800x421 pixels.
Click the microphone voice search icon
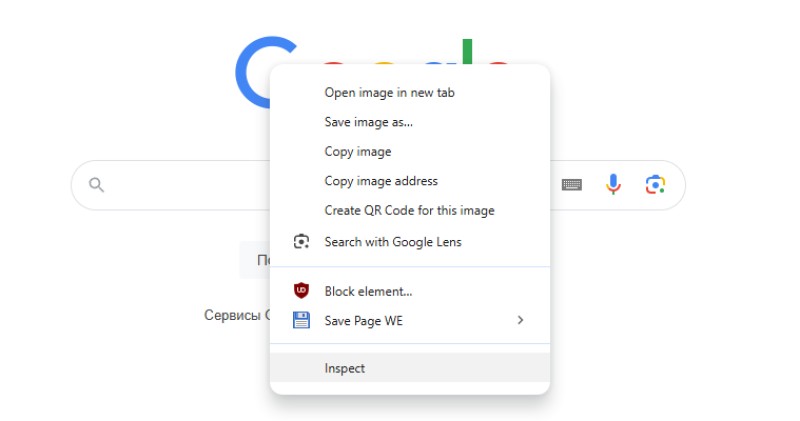(x=614, y=184)
